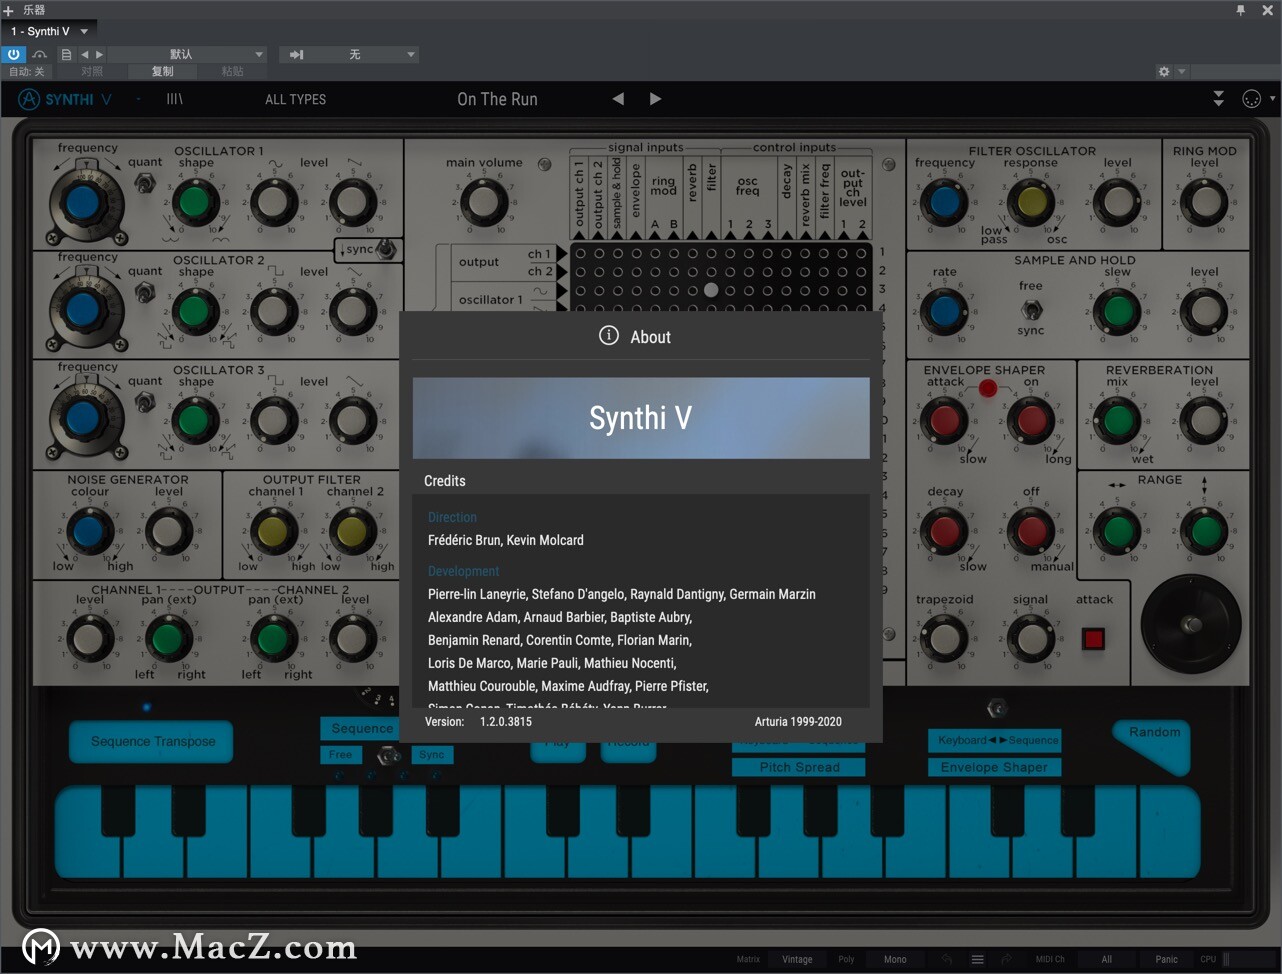
Task: Select next host preset arrow
Action: [x=99, y=54]
